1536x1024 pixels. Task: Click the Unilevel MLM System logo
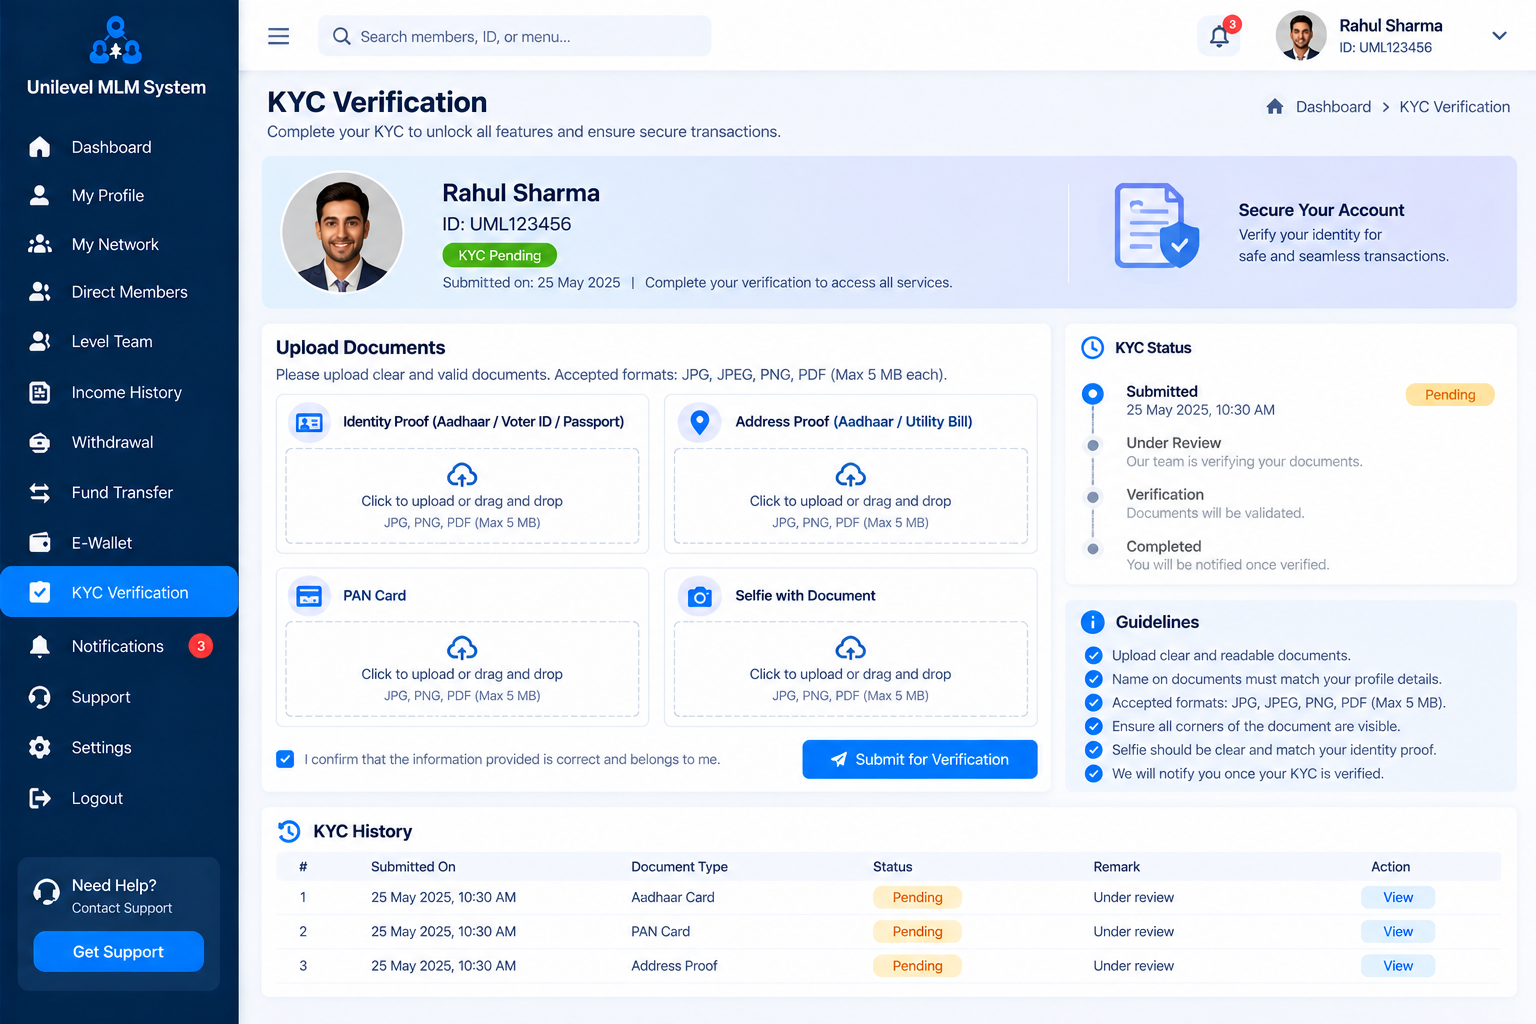[116, 41]
